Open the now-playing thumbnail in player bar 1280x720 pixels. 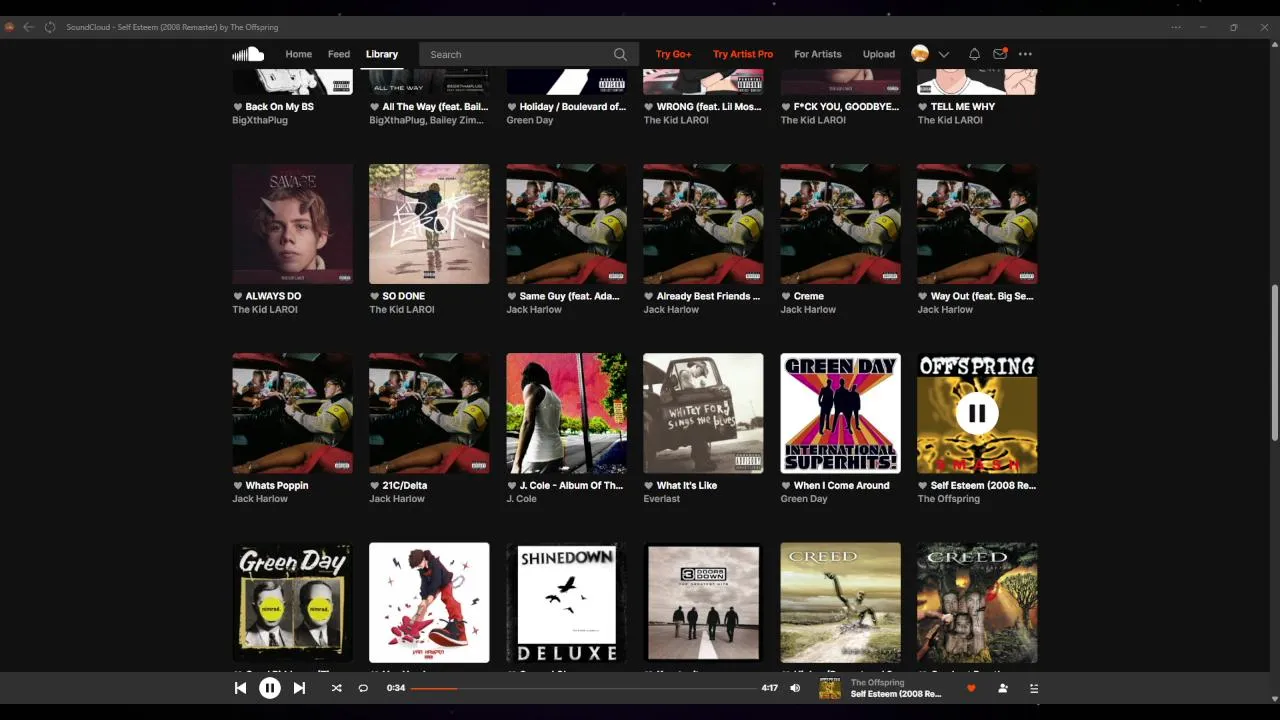pos(830,688)
